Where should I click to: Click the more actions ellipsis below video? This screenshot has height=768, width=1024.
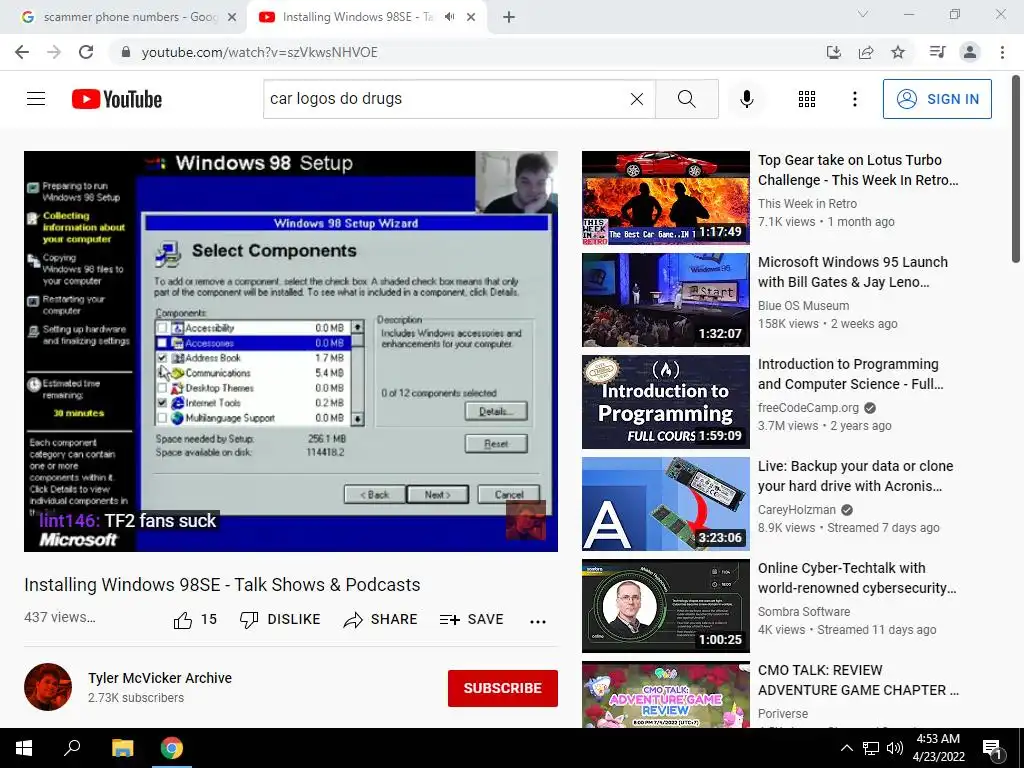coord(537,621)
